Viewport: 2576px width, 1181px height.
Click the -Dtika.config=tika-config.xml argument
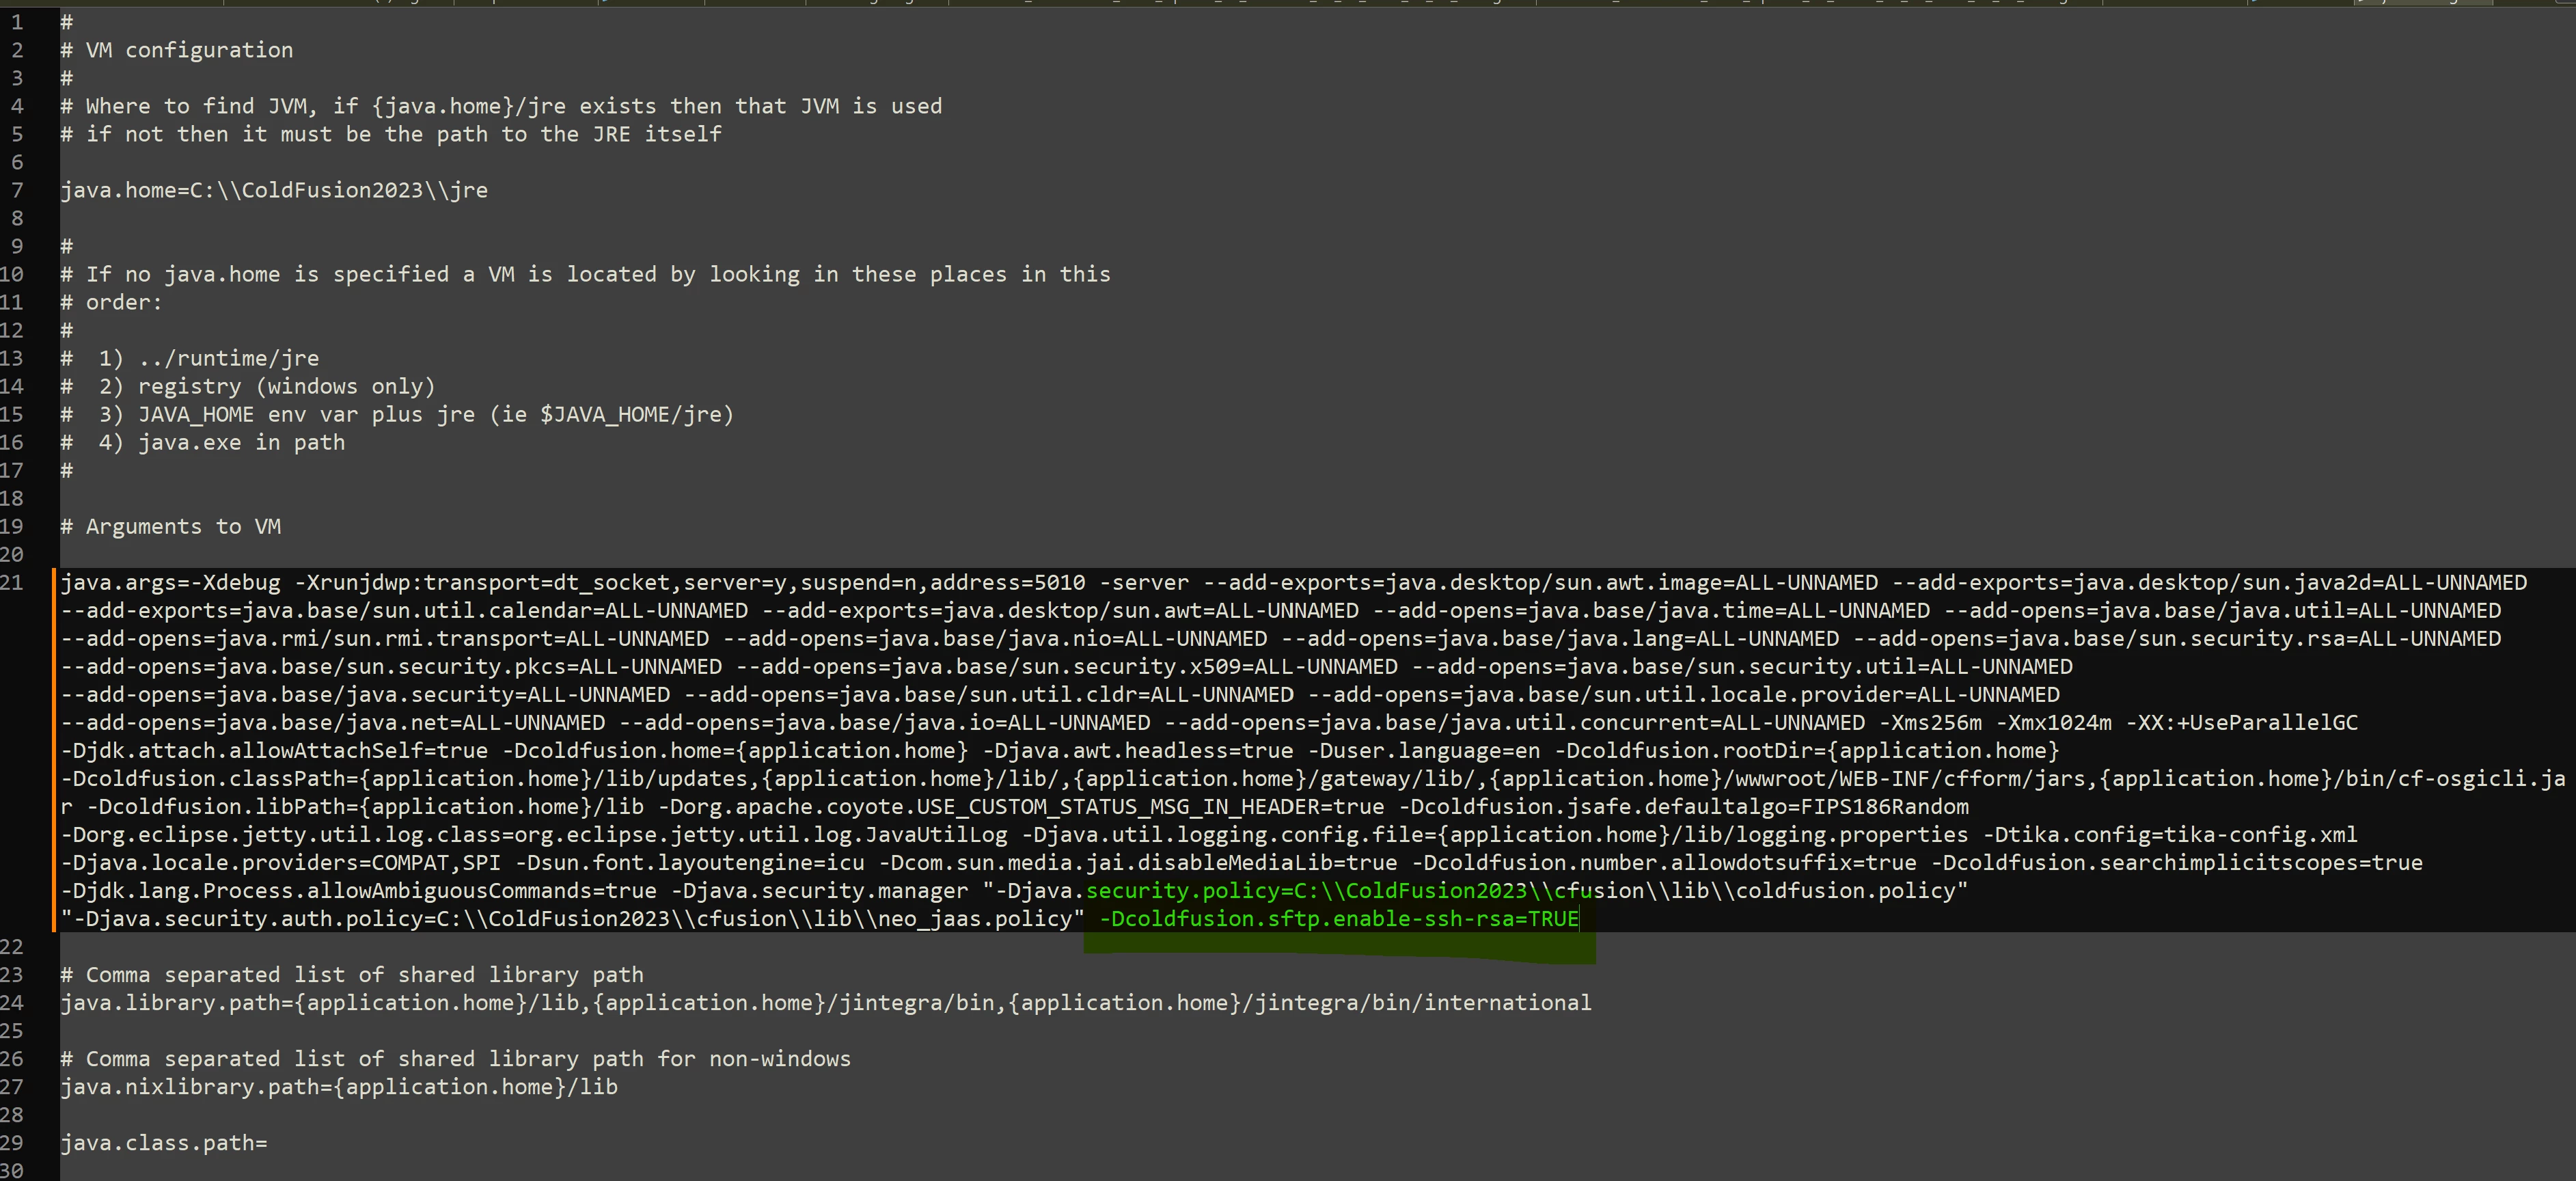2170,835
